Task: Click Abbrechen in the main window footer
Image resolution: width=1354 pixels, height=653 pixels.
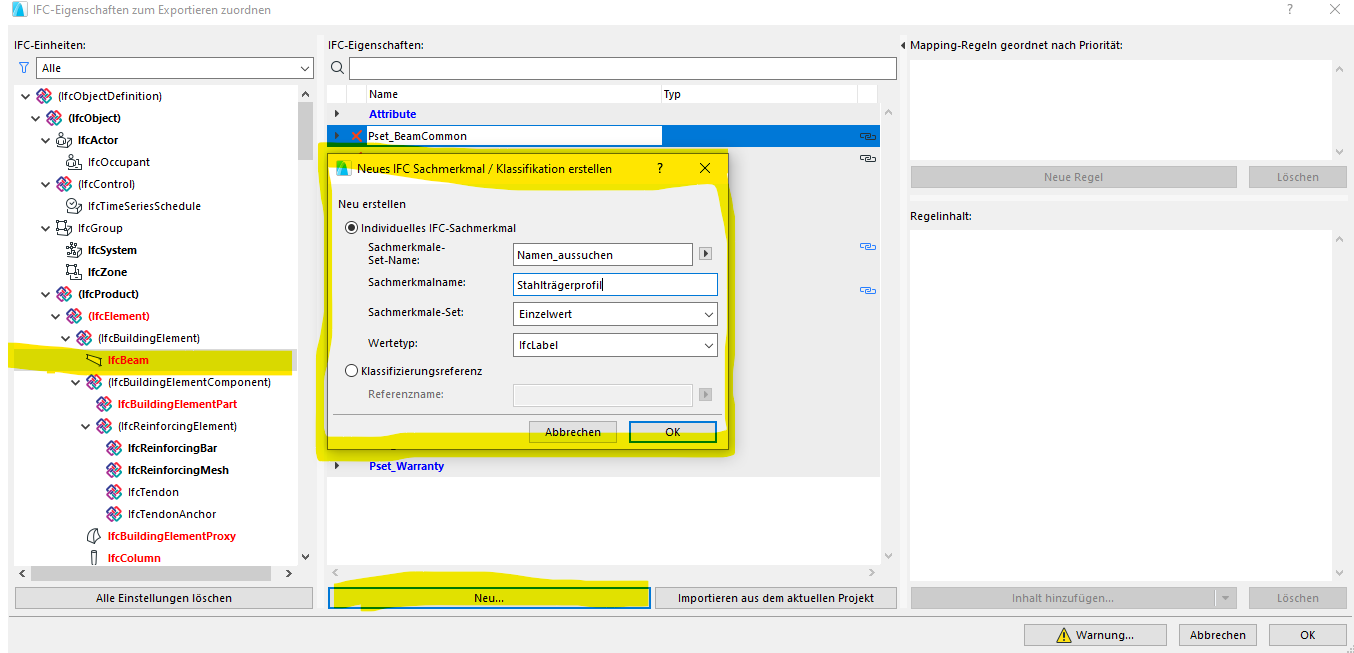Action: click(1218, 635)
